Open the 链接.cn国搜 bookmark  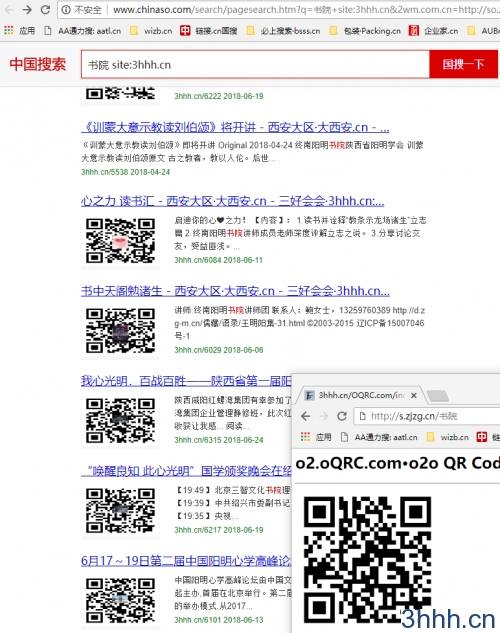point(209,31)
